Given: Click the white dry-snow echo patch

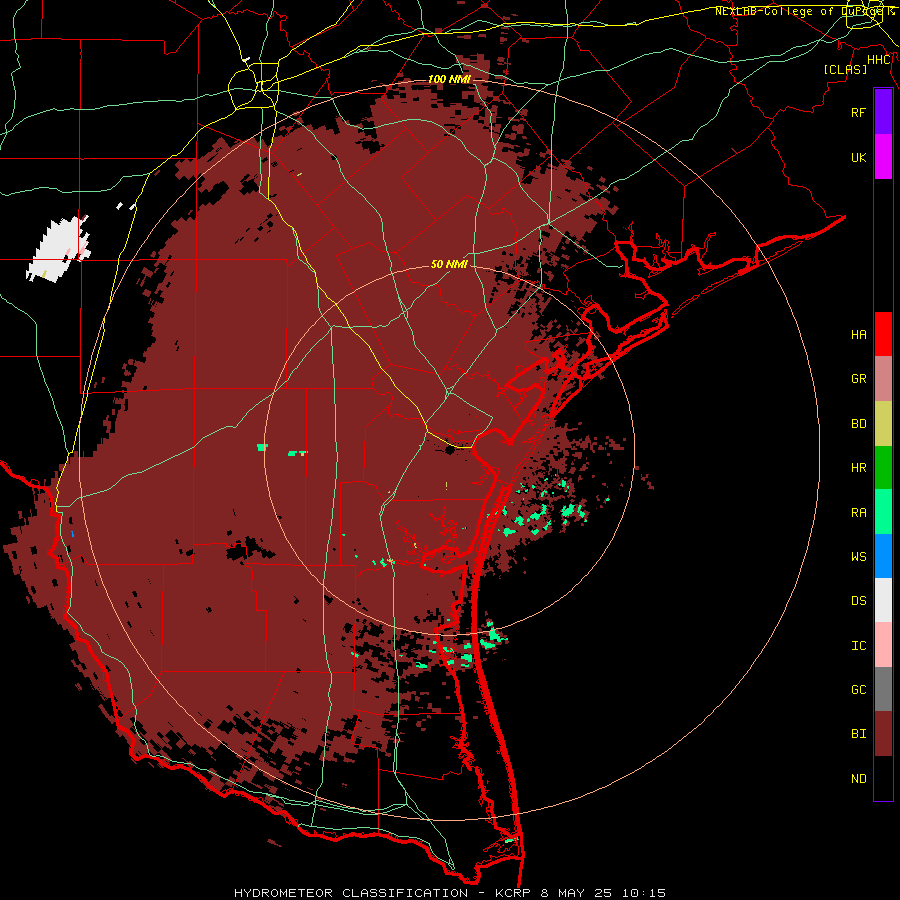Looking at the screenshot, I should point(57,250).
